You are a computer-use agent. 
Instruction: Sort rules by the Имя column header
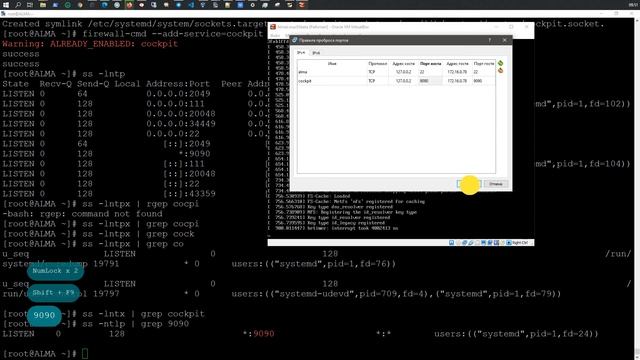(332, 64)
